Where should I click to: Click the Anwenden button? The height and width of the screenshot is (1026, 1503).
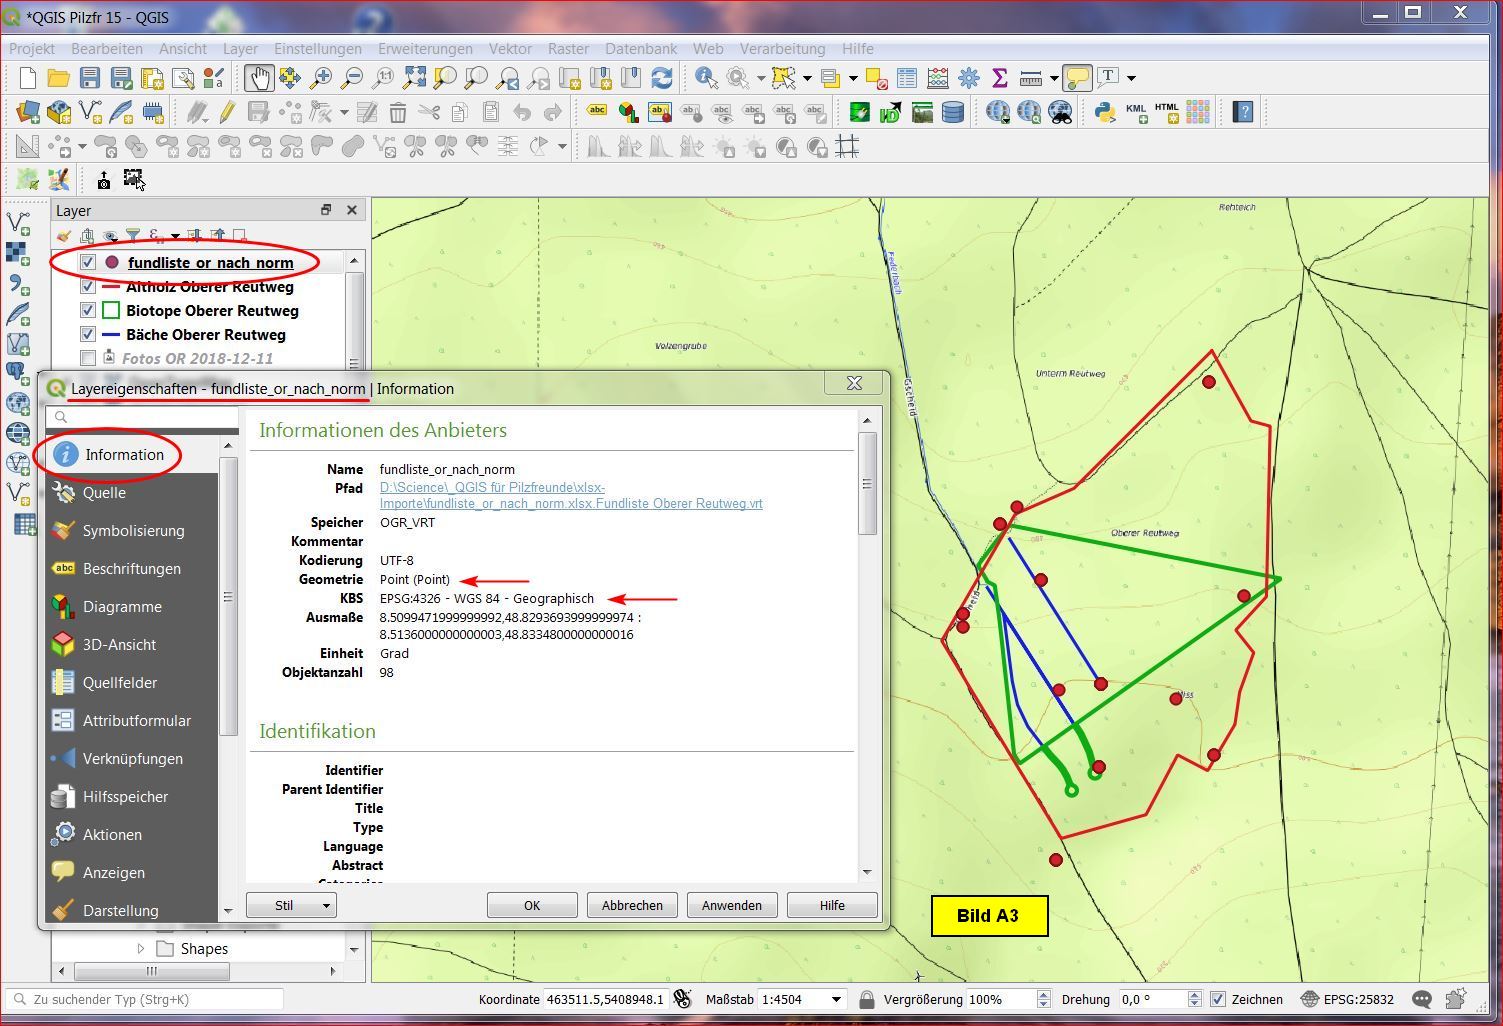[731, 905]
